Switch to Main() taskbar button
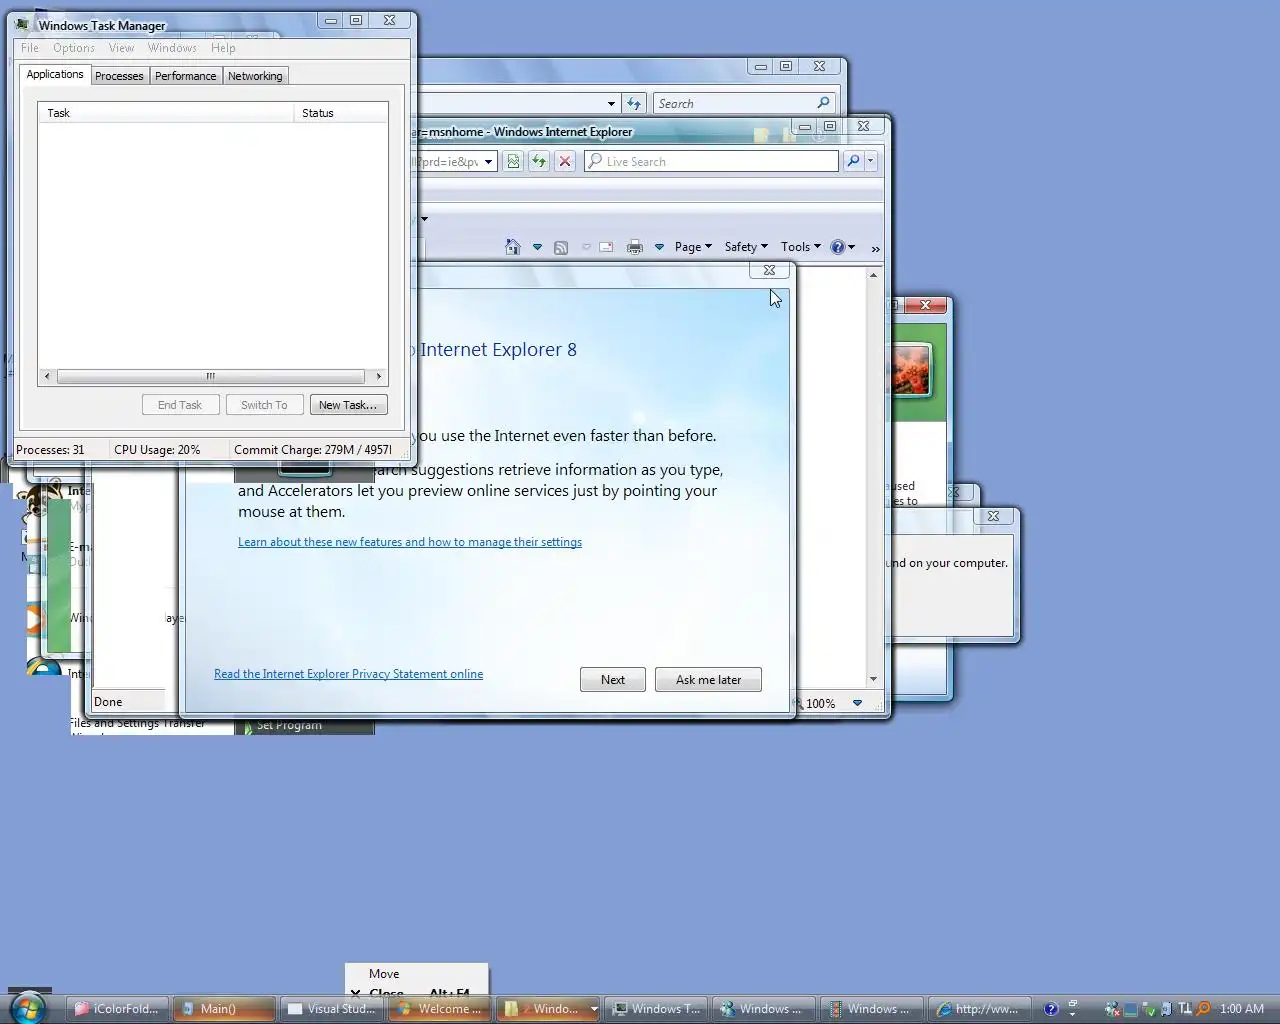Image resolution: width=1280 pixels, height=1024 pixels. click(224, 1009)
